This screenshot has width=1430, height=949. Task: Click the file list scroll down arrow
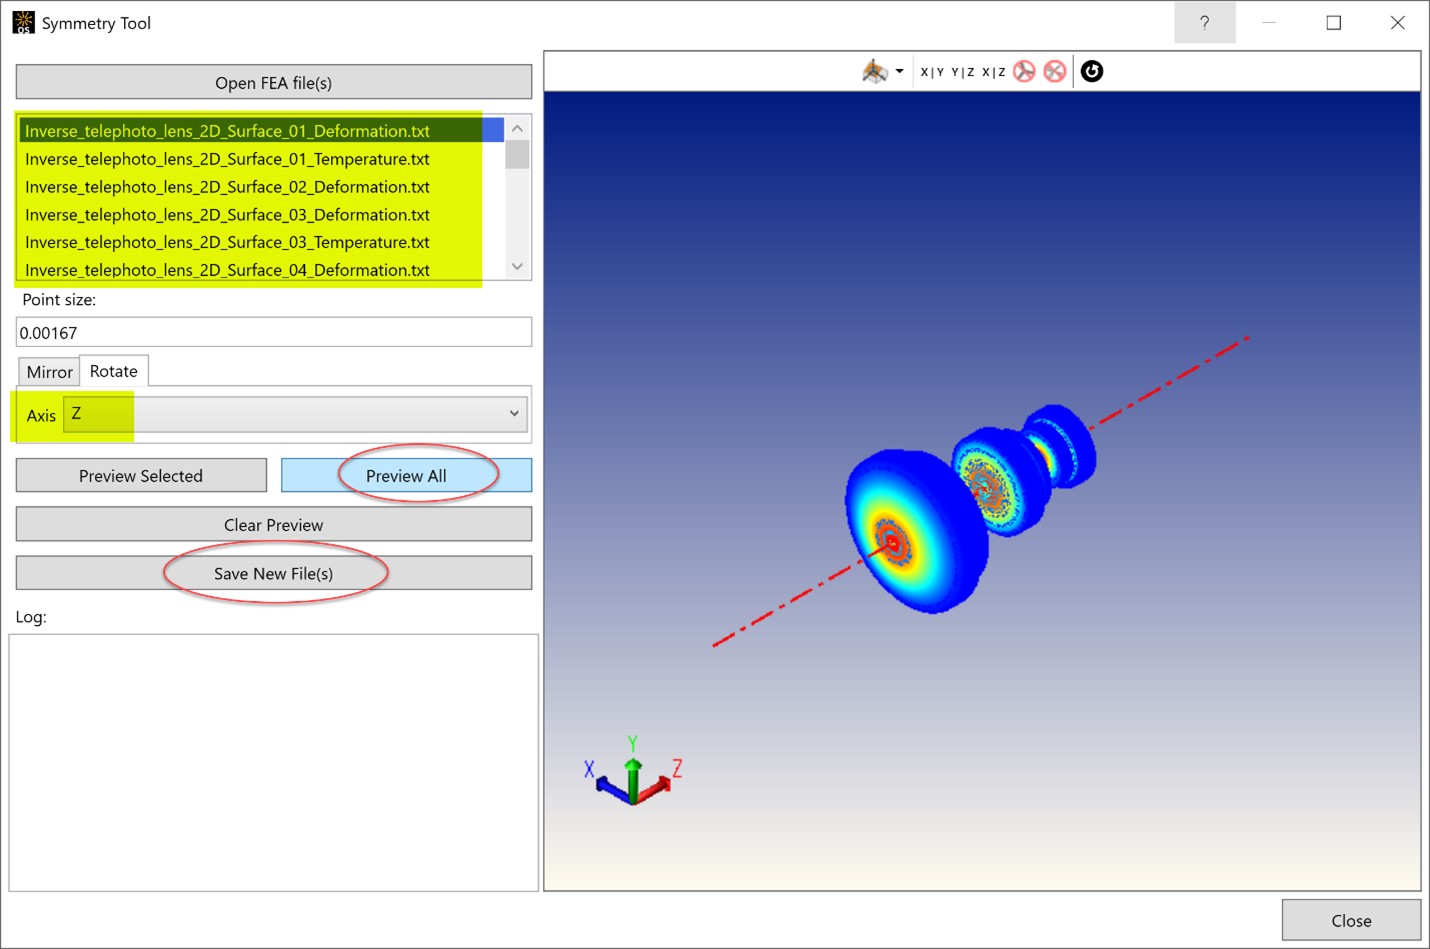(x=517, y=266)
